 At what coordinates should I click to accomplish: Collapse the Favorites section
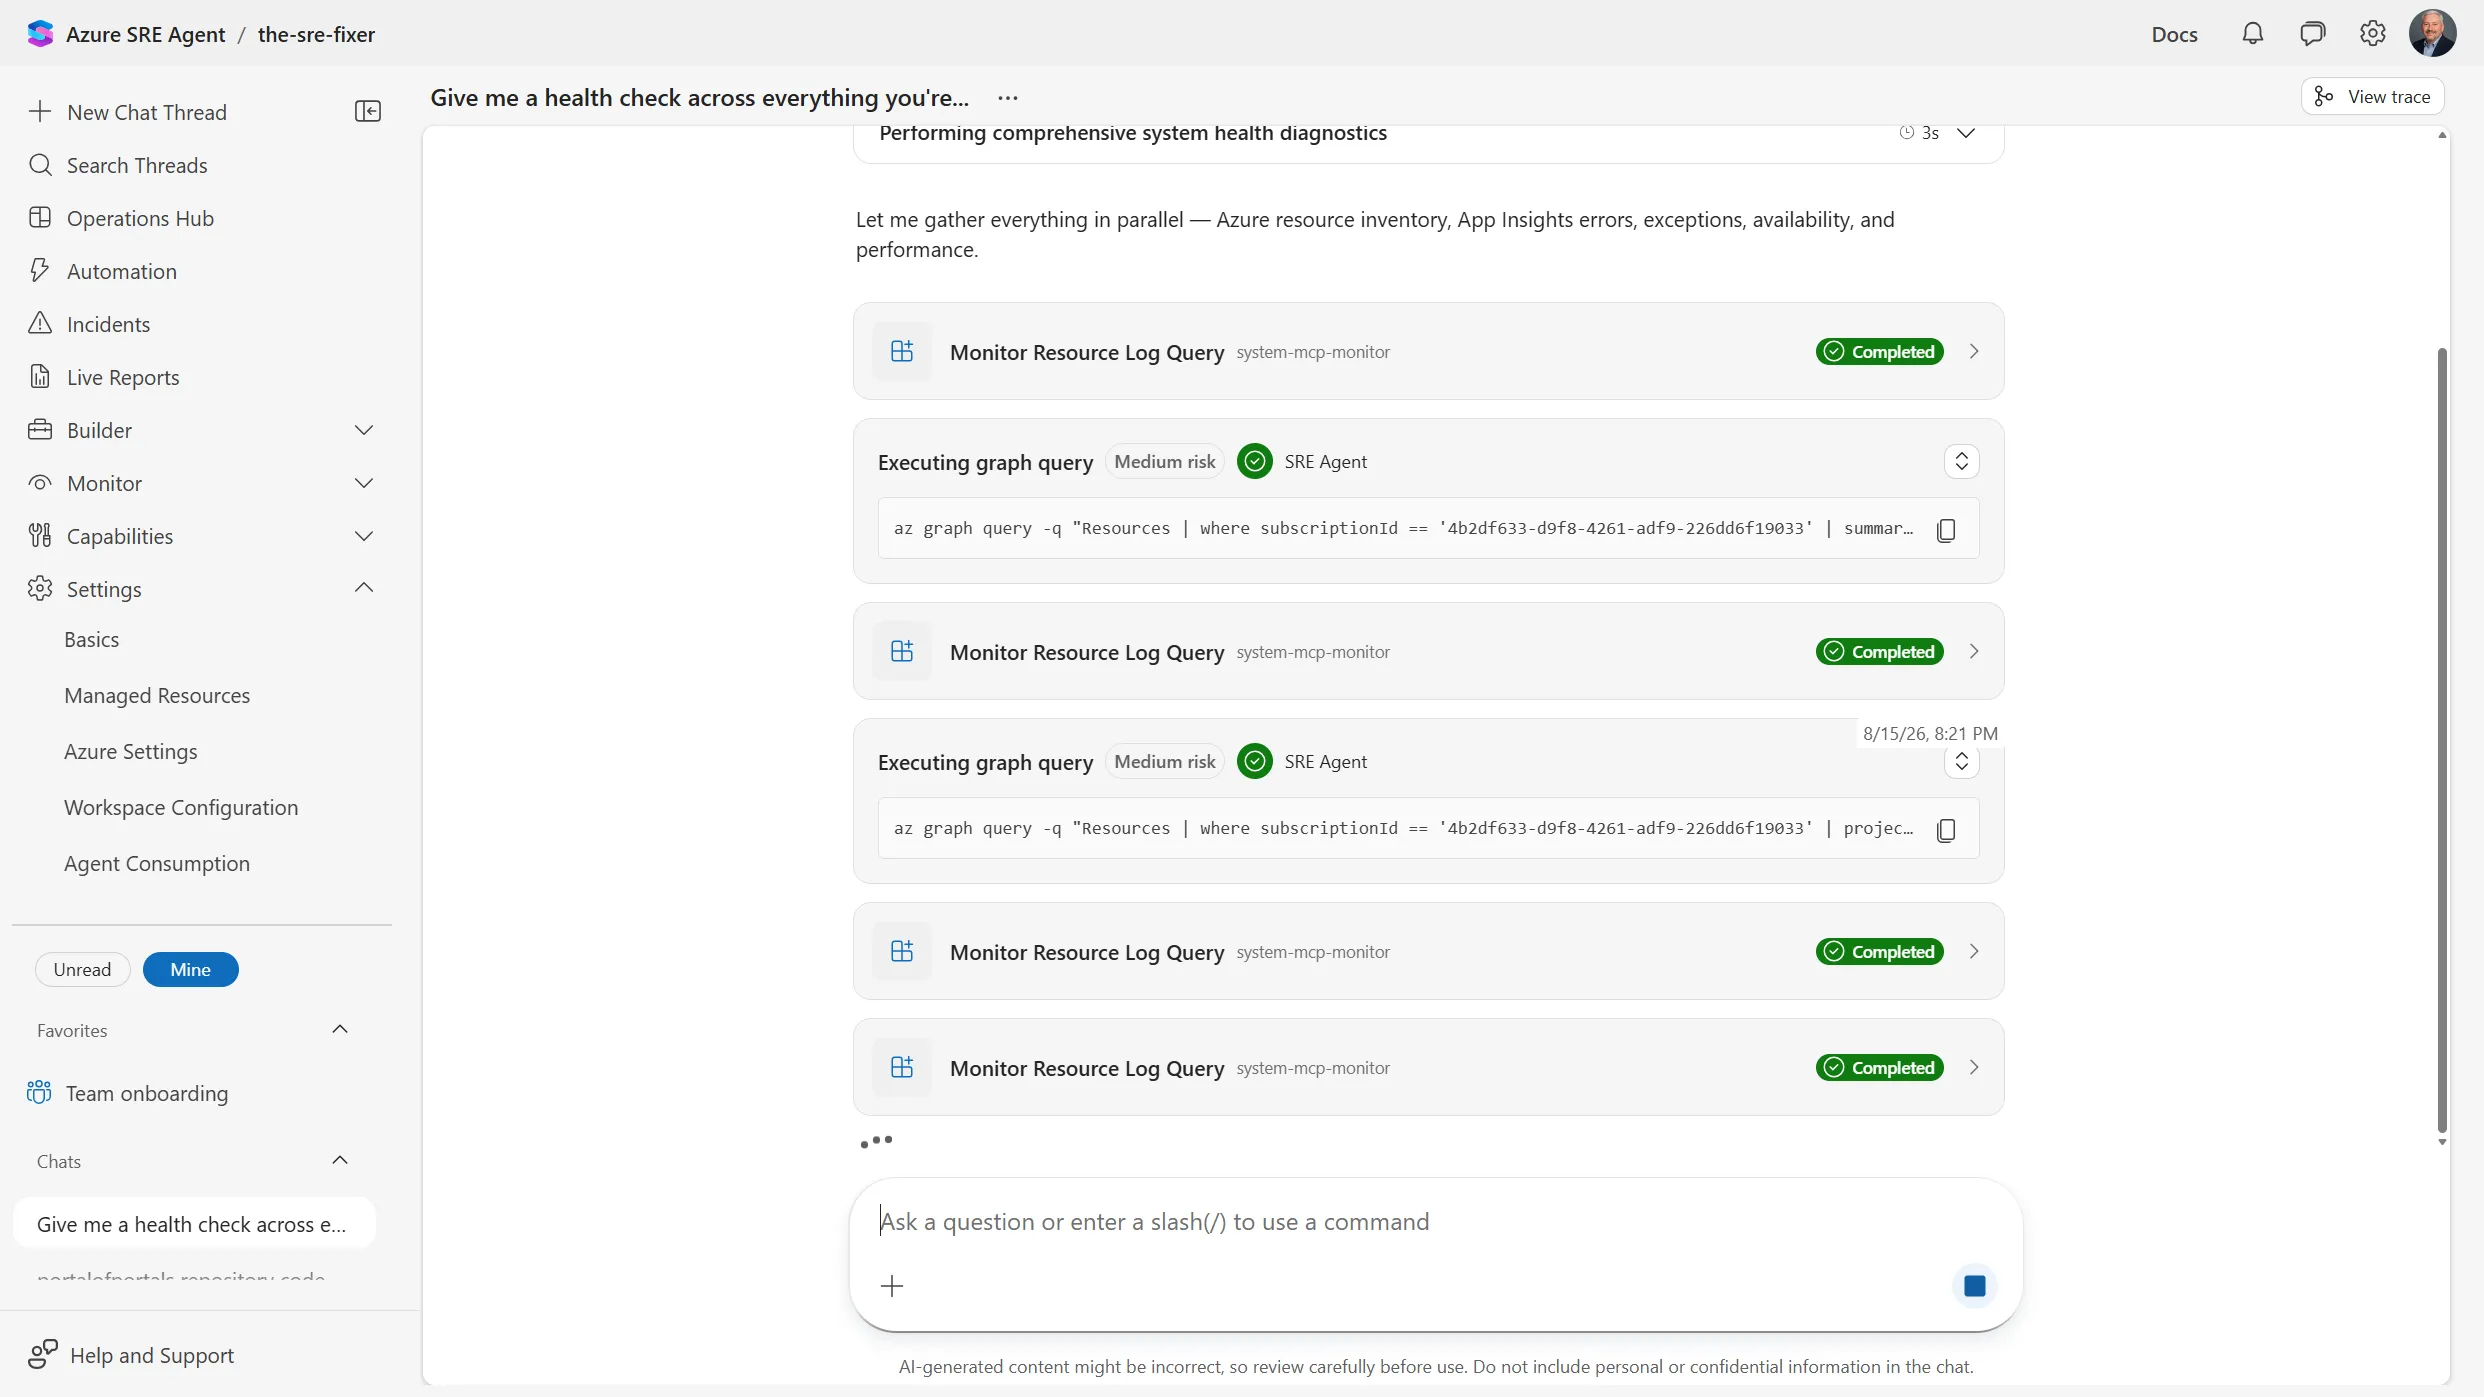click(340, 1030)
